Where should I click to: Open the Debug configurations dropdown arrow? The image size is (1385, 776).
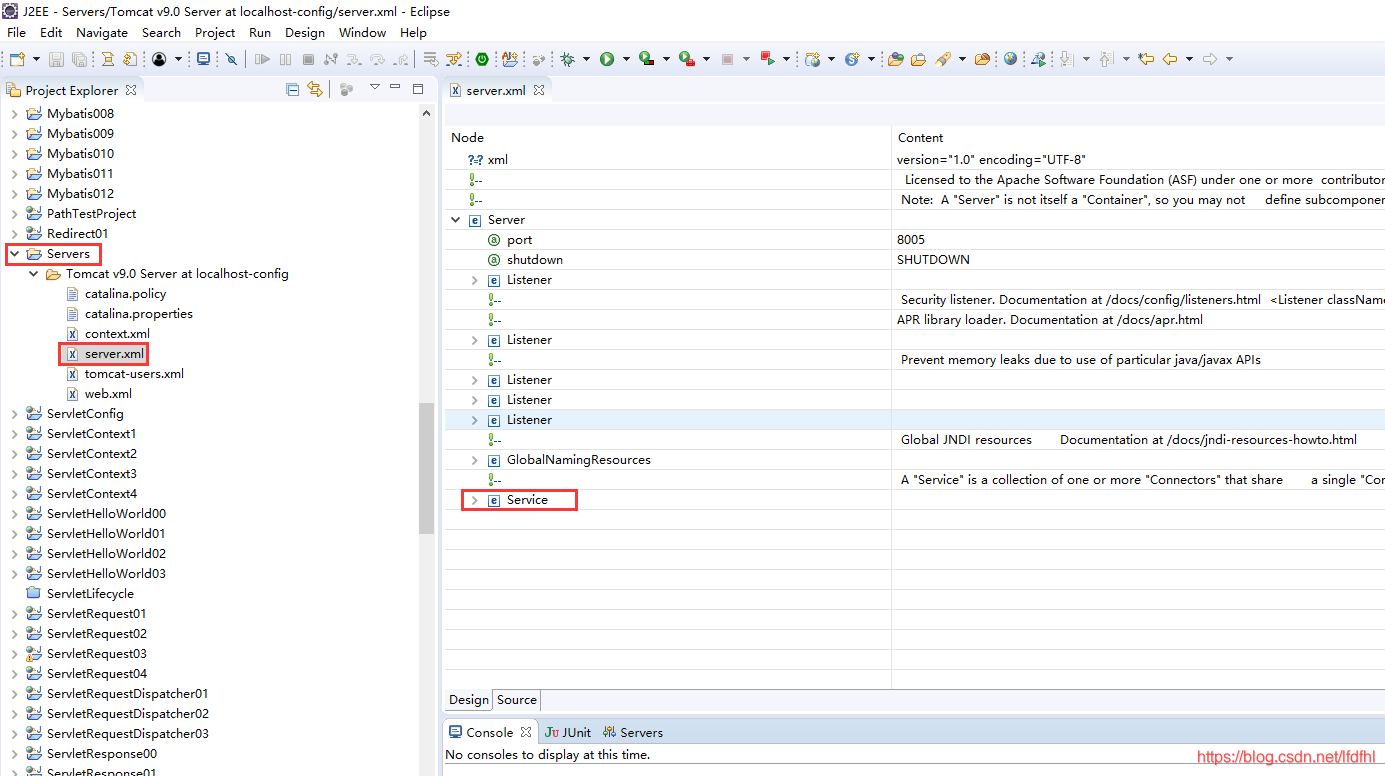click(x=586, y=60)
